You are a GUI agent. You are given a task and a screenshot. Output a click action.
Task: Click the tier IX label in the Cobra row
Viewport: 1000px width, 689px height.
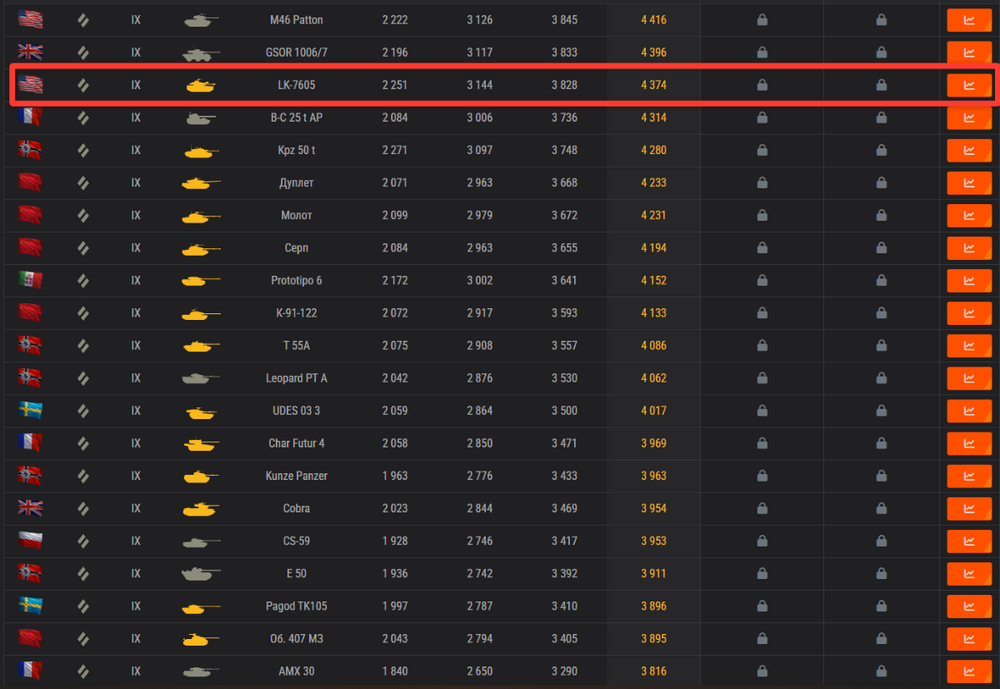[x=136, y=508]
